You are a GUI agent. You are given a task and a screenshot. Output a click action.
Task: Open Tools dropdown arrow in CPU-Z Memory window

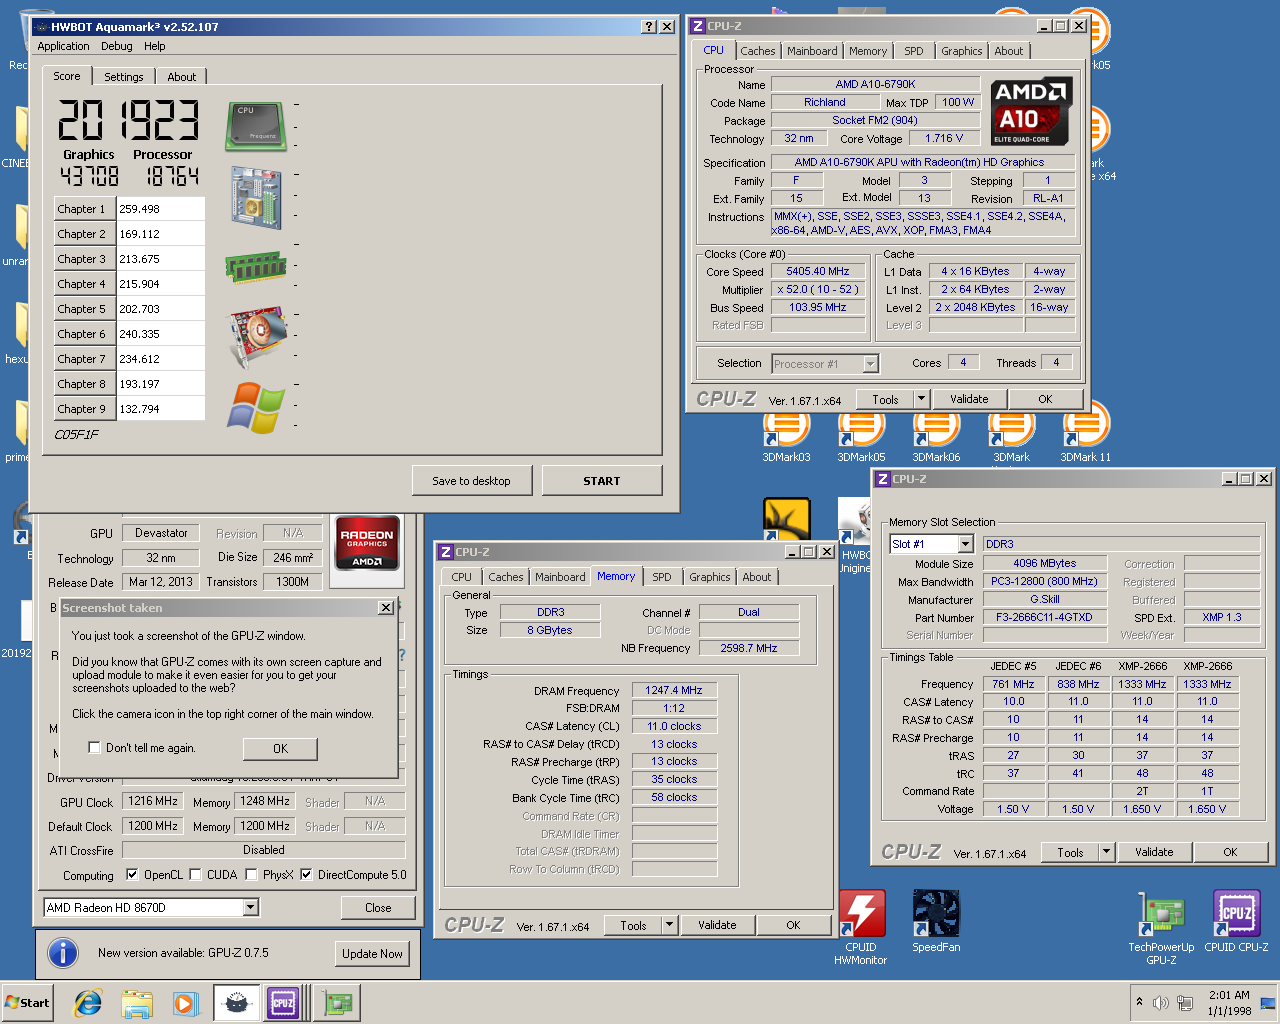(669, 925)
